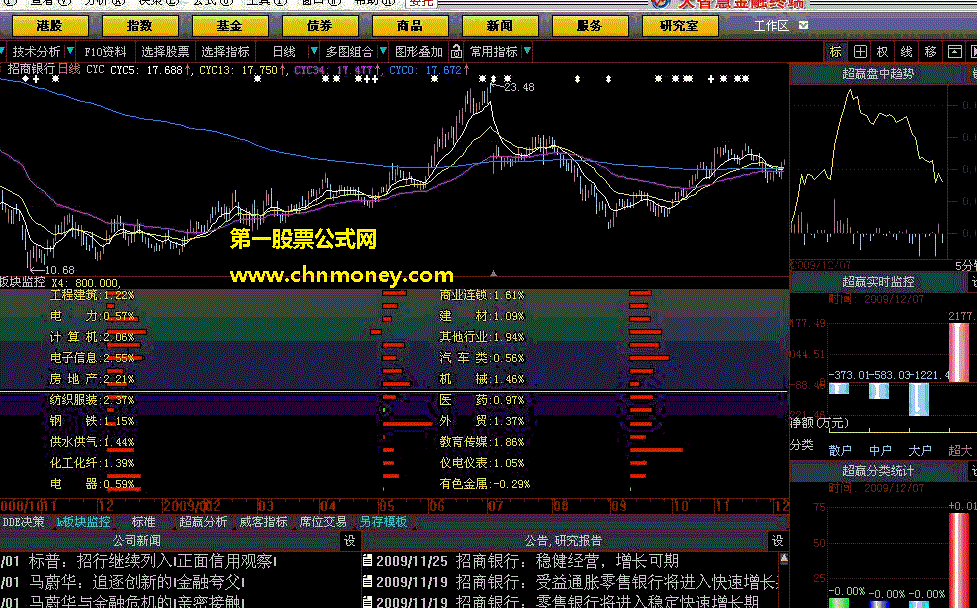Switch to the 板块监控 tab
The image size is (977, 608).
tap(83, 522)
